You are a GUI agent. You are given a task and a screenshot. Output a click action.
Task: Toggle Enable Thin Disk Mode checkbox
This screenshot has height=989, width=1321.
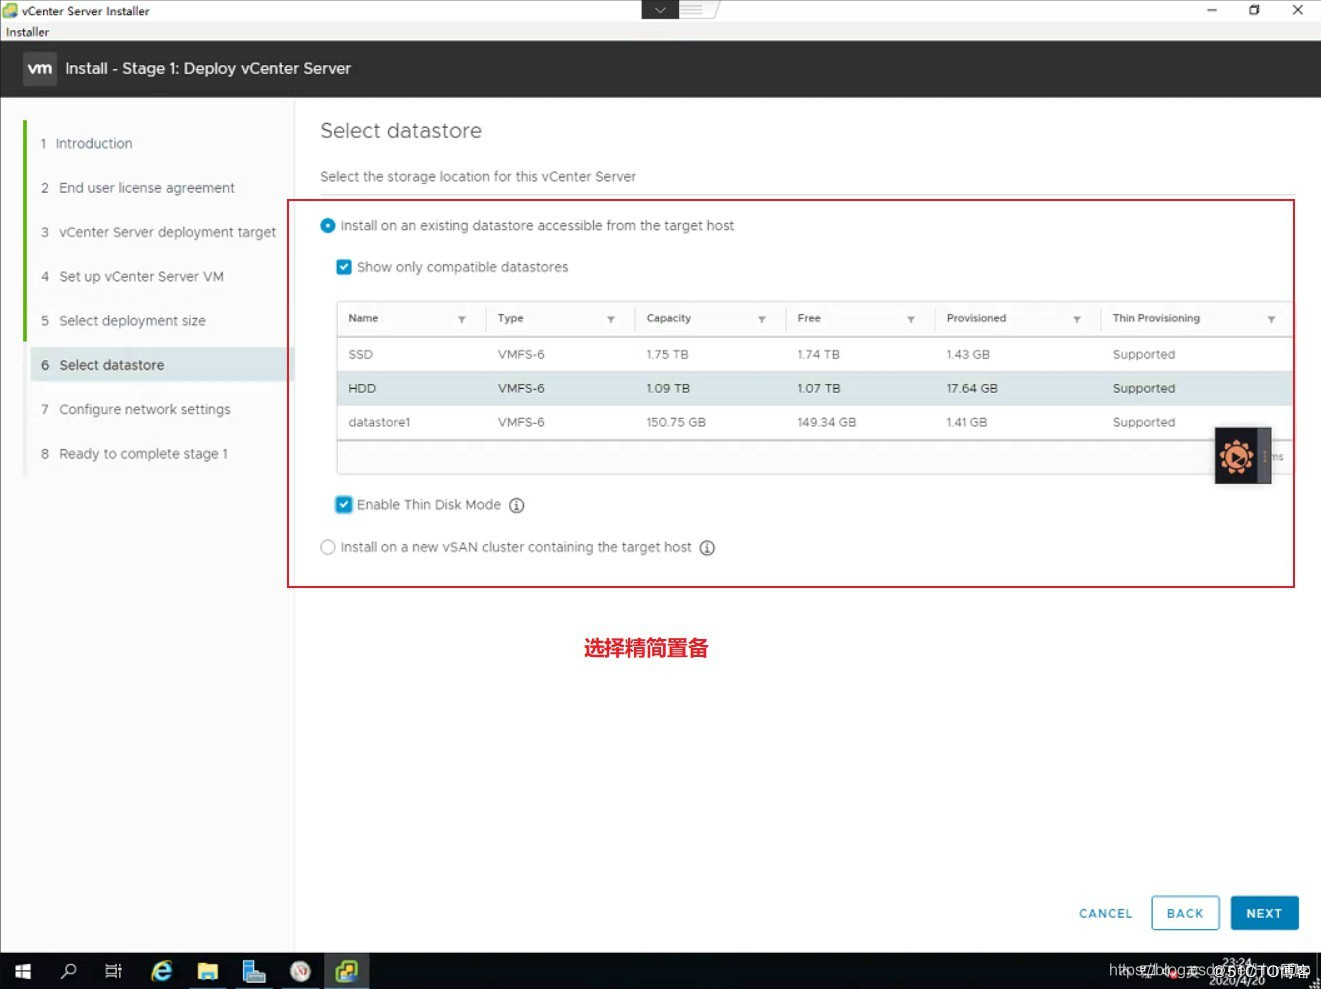tap(344, 505)
